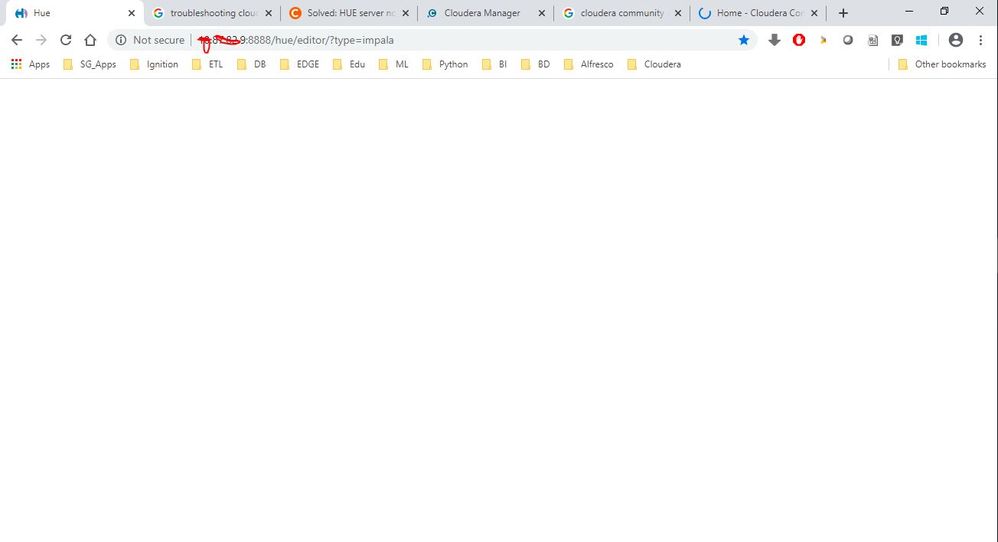The image size is (998, 542).
Task: Close the Cloudera Manager tab
Action: click(542, 13)
